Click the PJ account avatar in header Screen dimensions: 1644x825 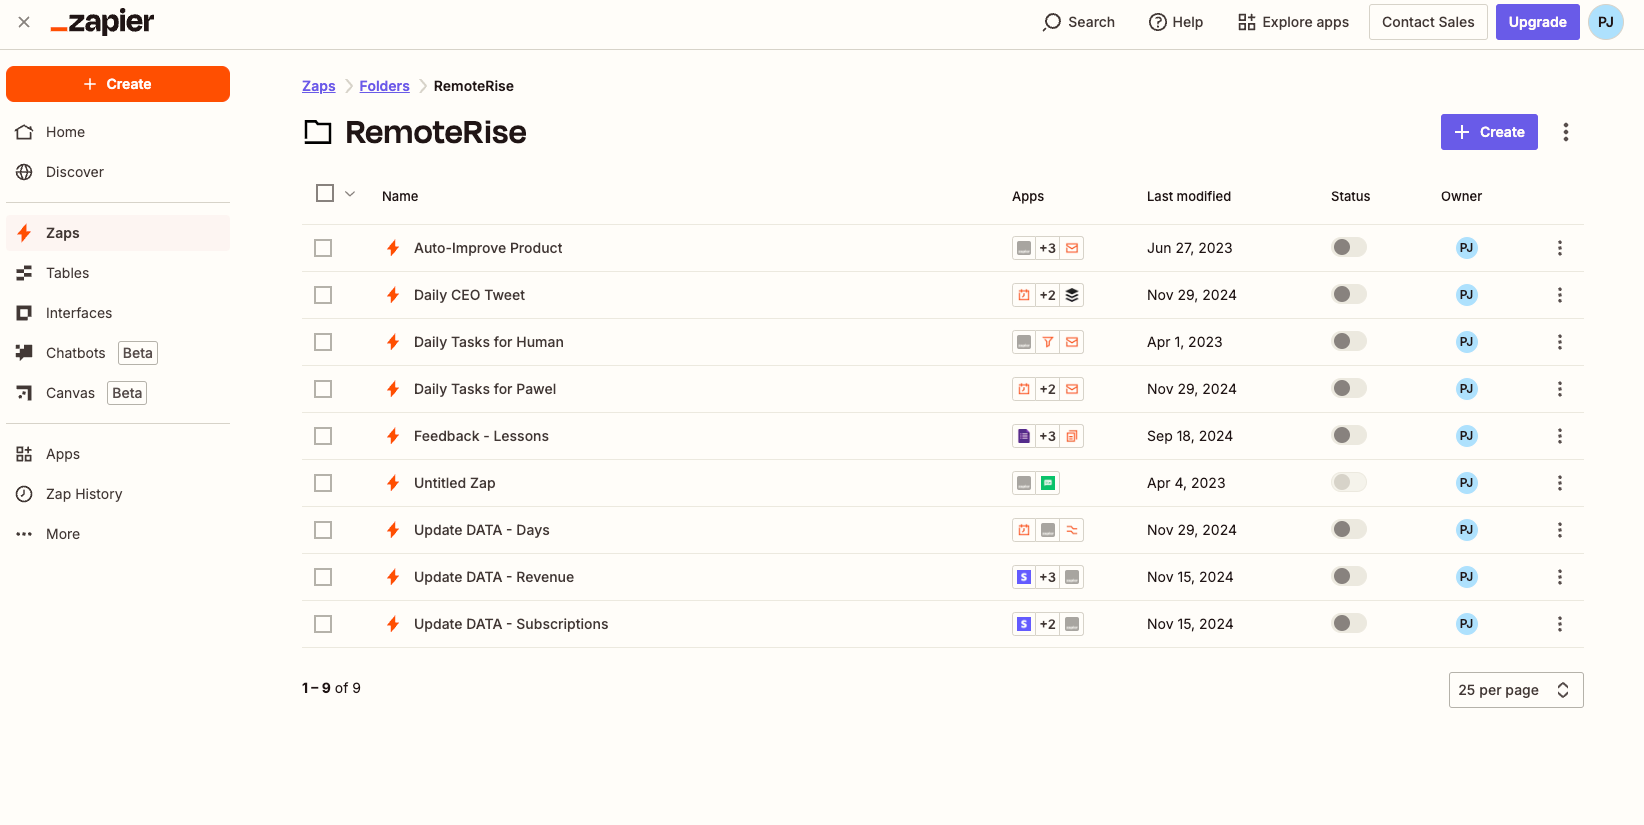(x=1606, y=22)
